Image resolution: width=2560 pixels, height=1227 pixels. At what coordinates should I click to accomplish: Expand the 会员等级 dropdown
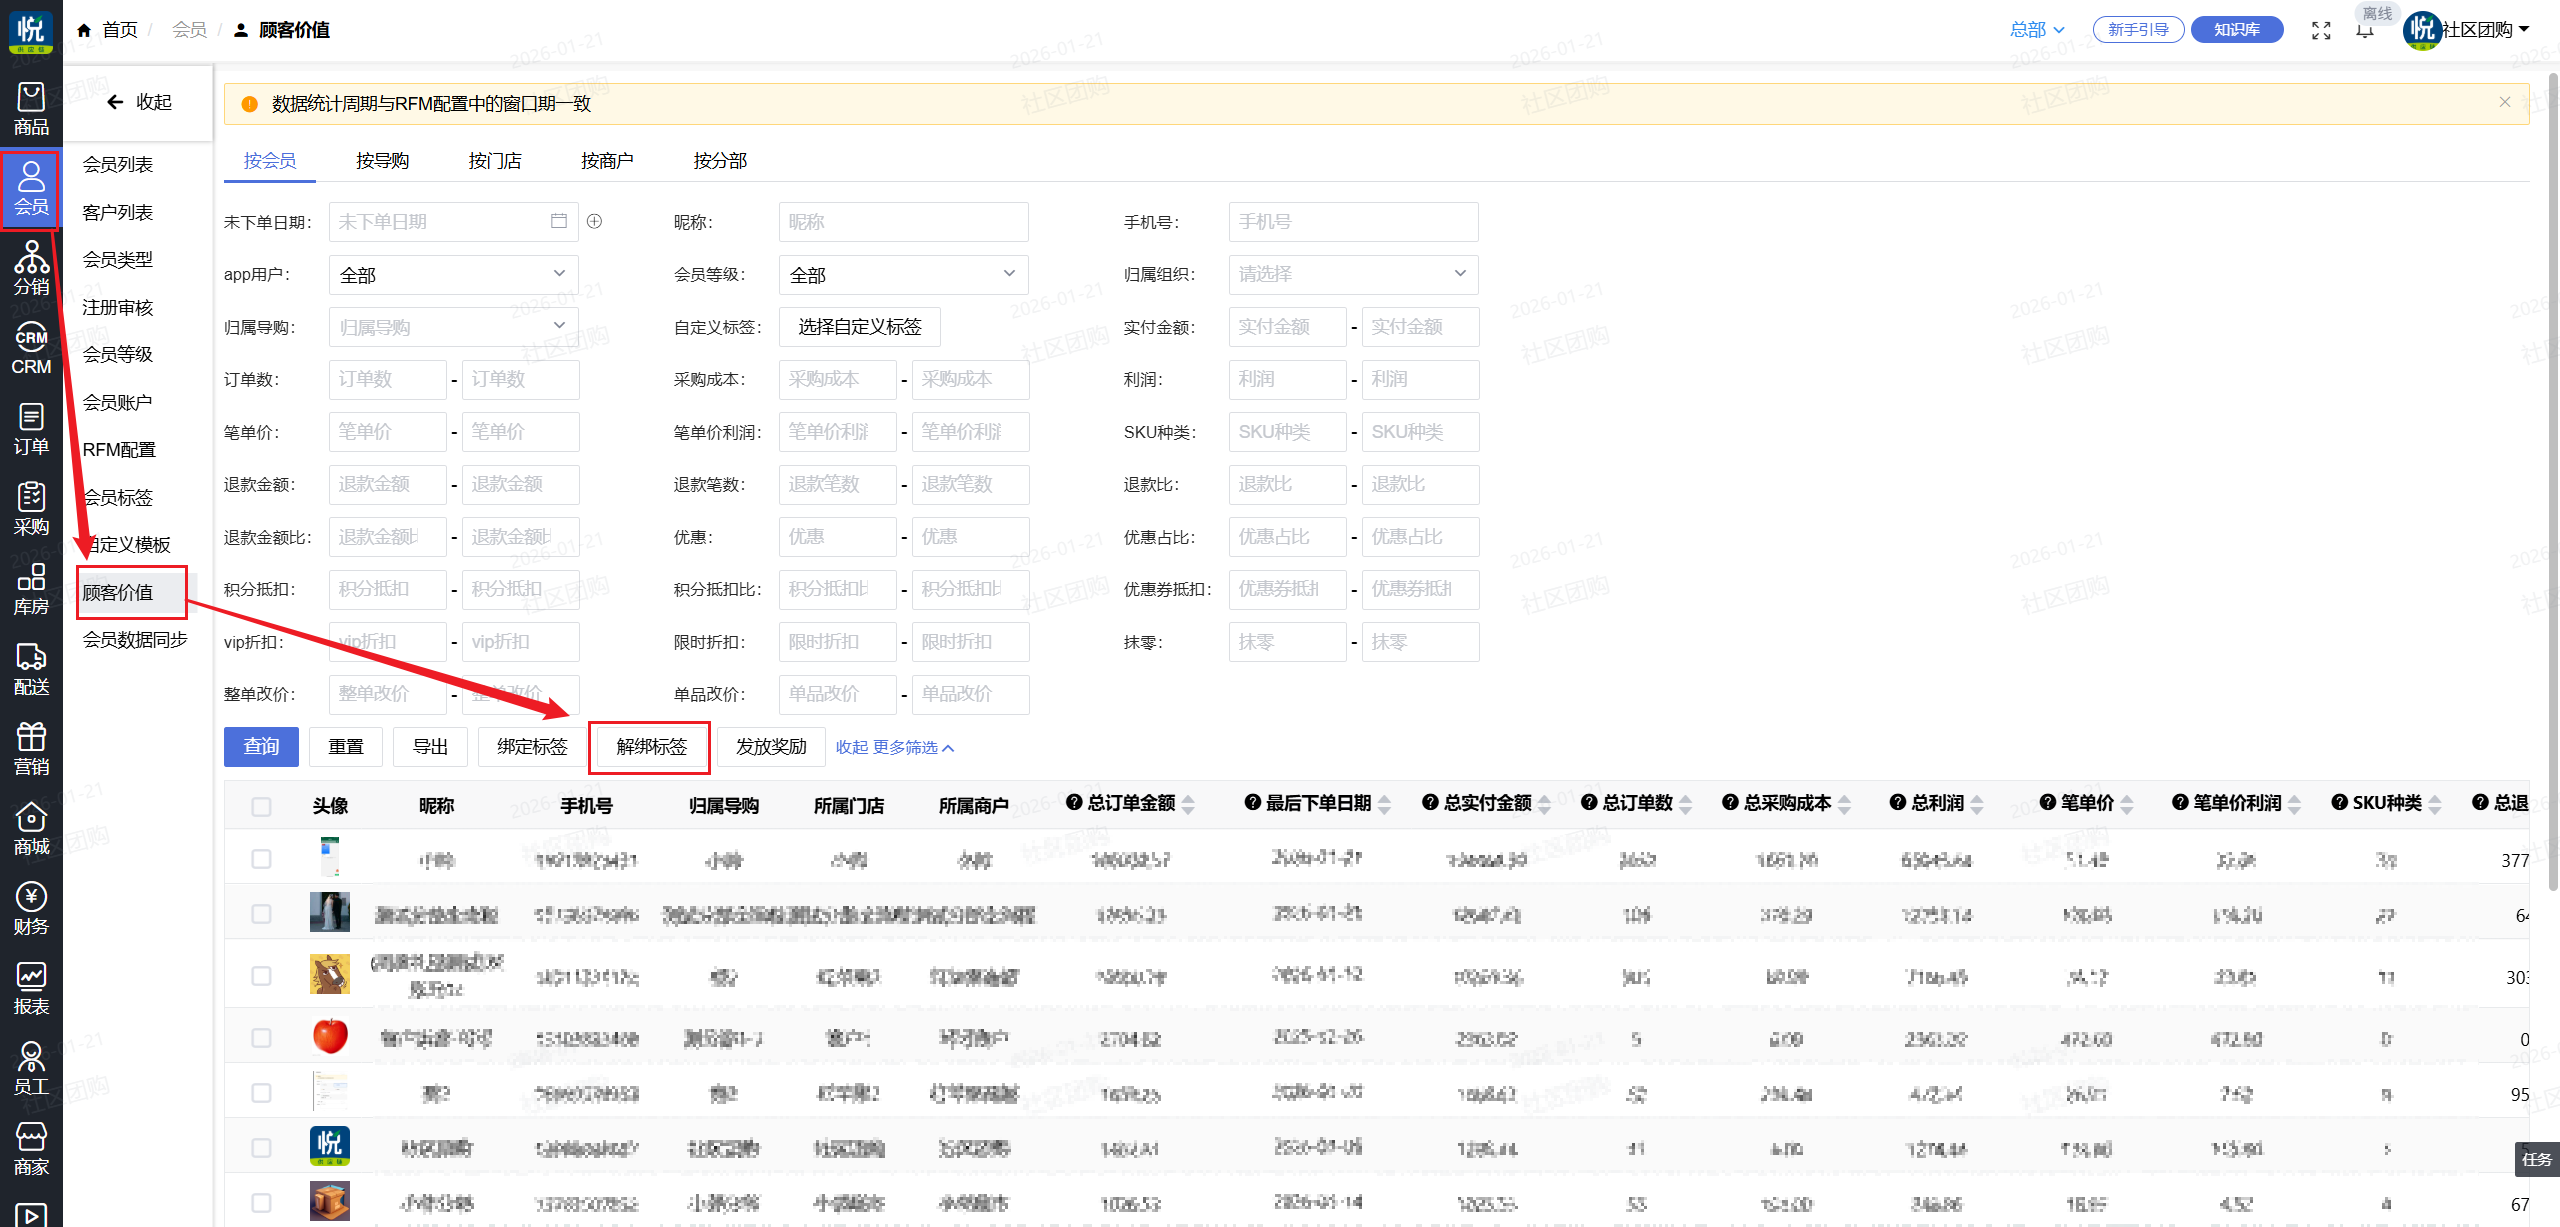tap(903, 274)
